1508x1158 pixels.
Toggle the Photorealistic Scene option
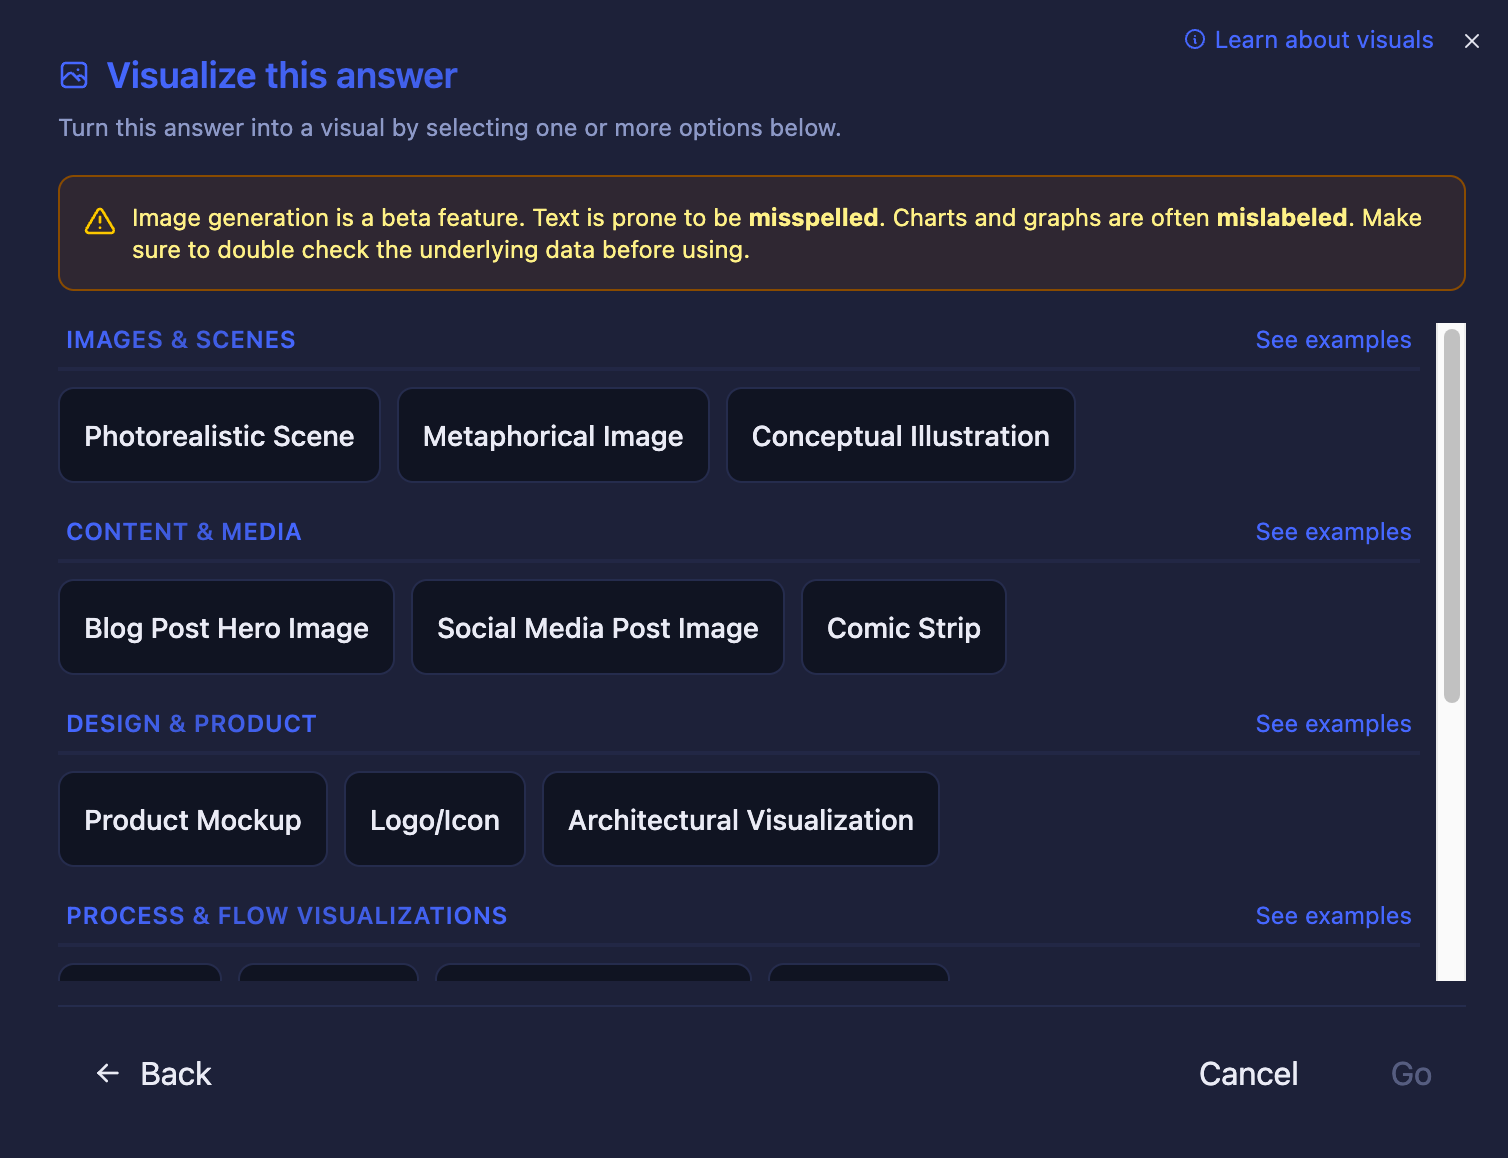219,436
